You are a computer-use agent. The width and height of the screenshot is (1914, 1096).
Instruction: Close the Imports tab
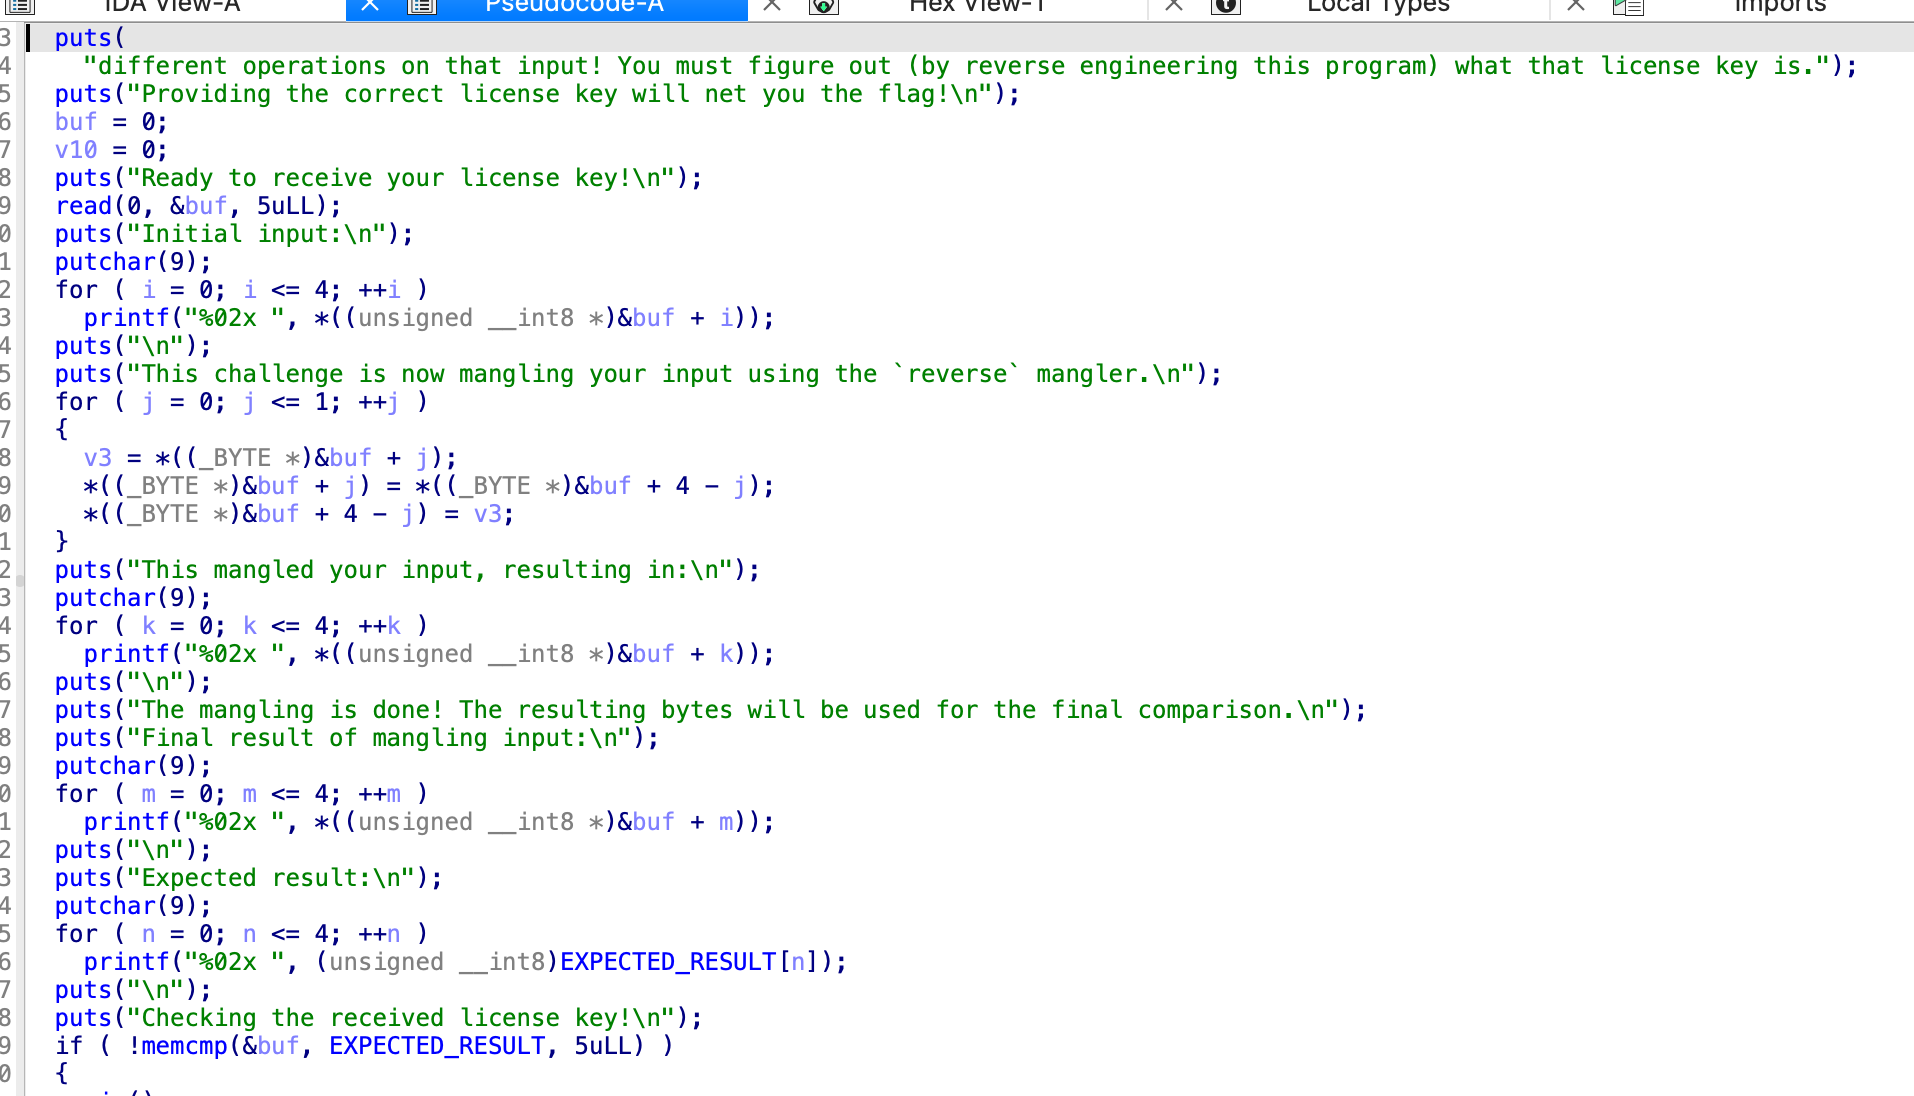click(x=1576, y=6)
